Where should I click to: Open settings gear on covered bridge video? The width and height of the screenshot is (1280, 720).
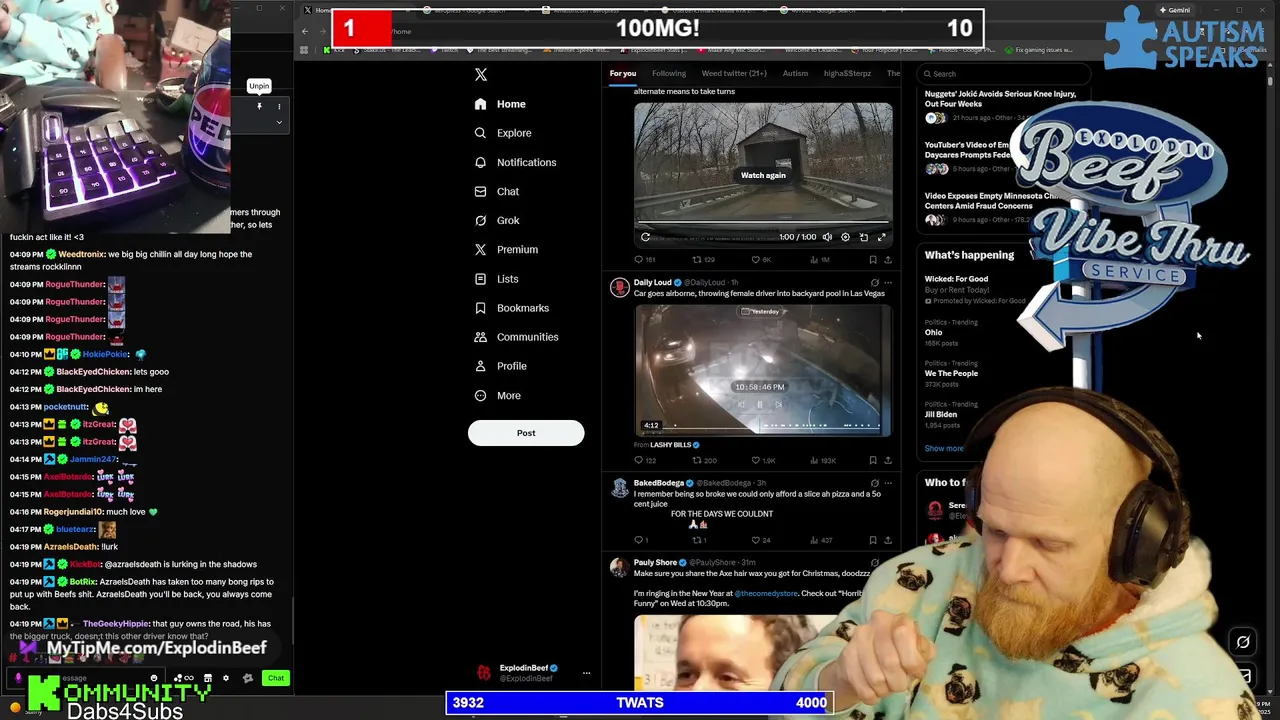click(x=845, y=237)
